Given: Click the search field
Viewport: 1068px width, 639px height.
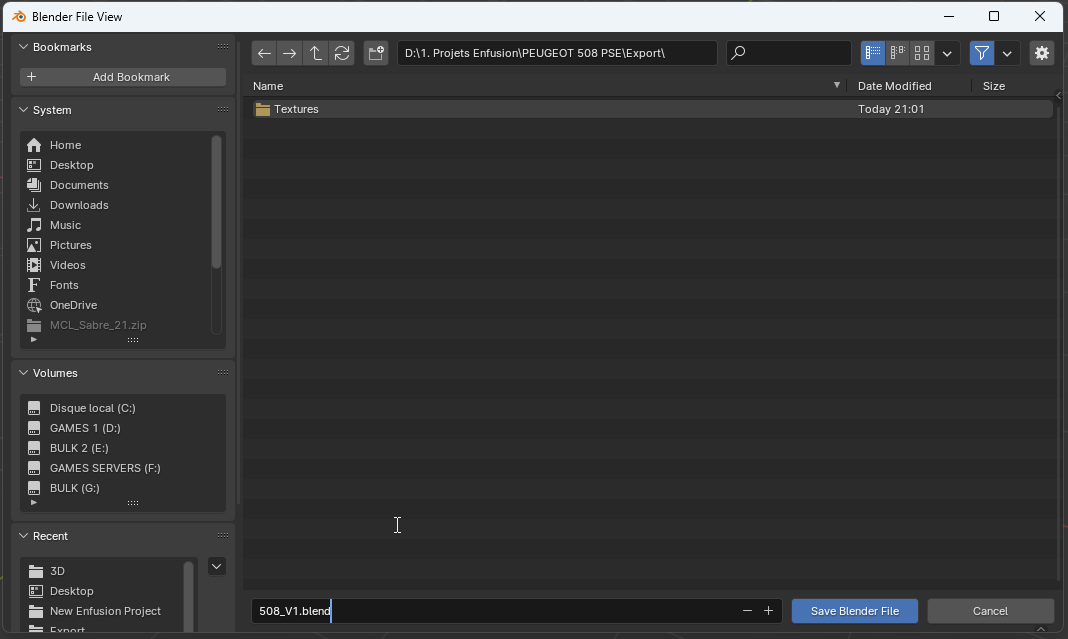Looking at the screenshot, I should [x=789, y=53].
